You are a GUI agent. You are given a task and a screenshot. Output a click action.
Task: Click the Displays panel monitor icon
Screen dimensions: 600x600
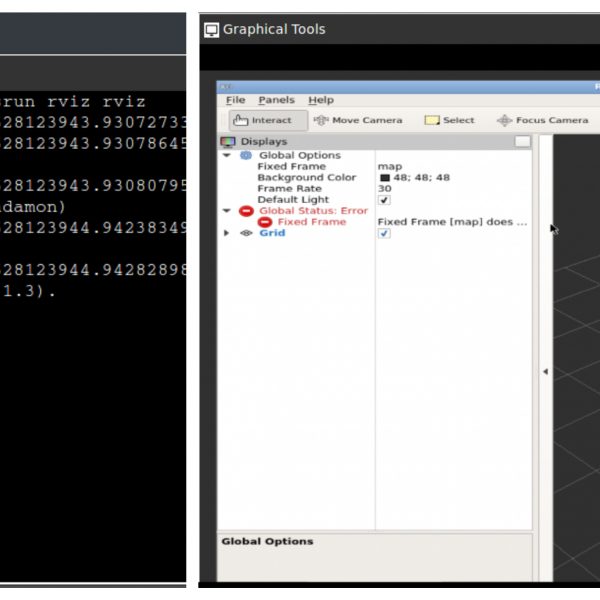click(x=228, y=142)
